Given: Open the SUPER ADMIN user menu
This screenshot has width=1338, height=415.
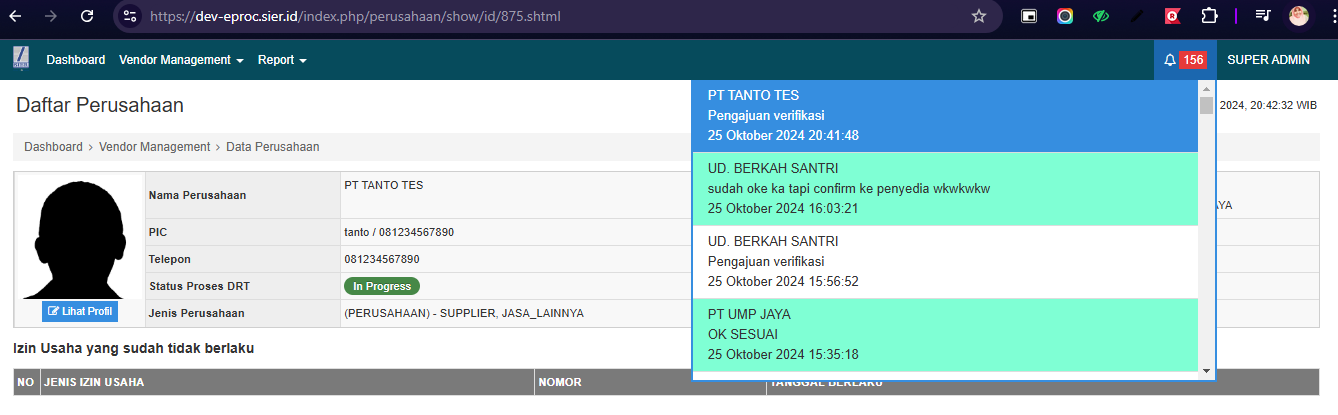Looking at the screenshot, I should [x=1268, y=60].
